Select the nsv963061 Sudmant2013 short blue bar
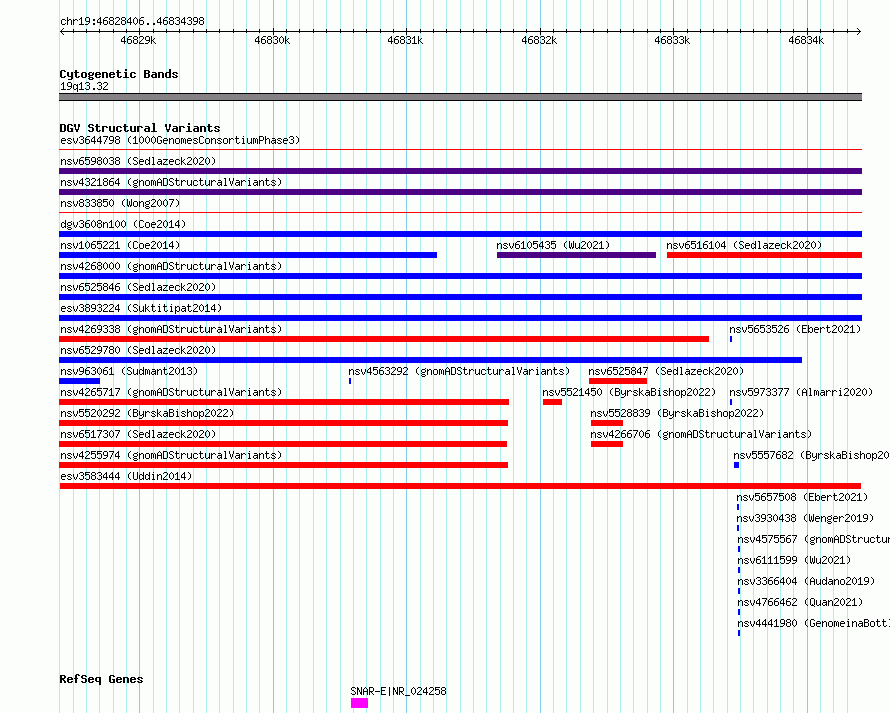The width and height of the screenshot is (890, 713). point(79,381)
